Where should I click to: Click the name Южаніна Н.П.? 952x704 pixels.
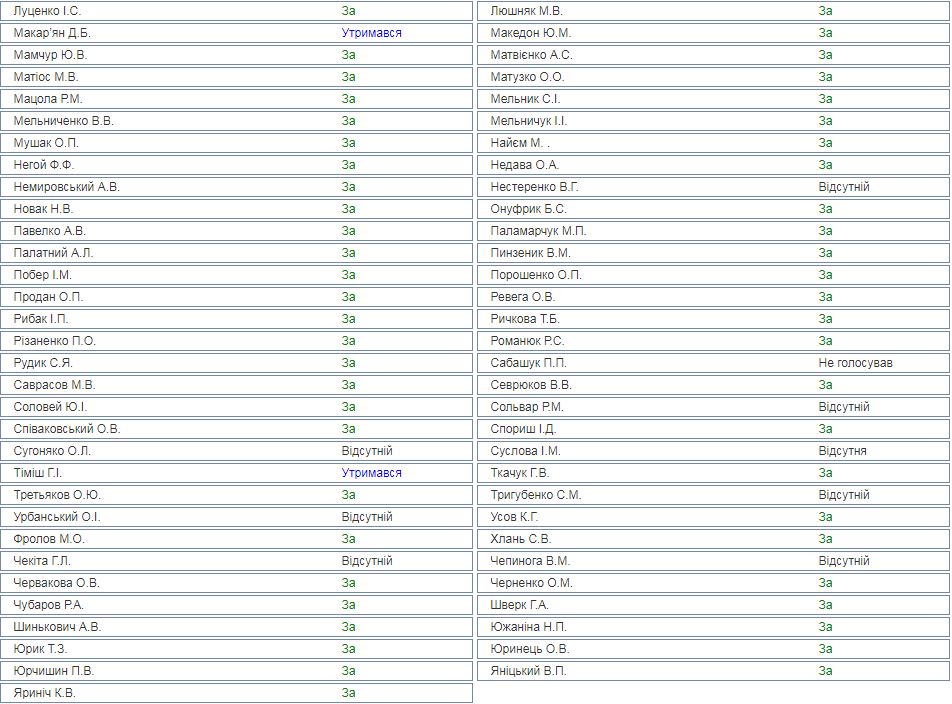(529, 627)
